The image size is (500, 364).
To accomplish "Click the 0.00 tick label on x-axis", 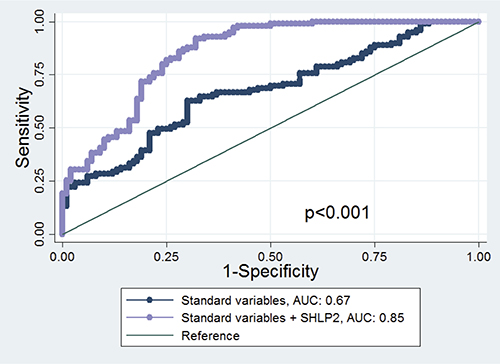I will (62, 257).
